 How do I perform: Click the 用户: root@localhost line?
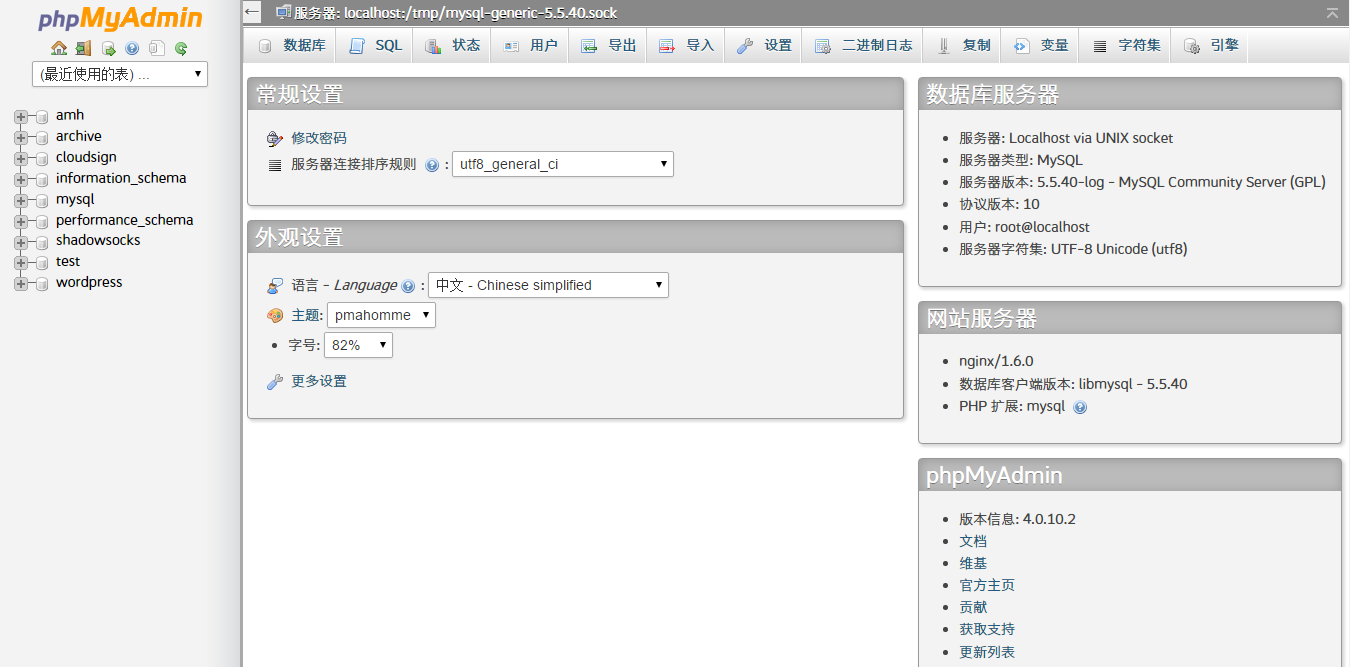[1024, 227]
